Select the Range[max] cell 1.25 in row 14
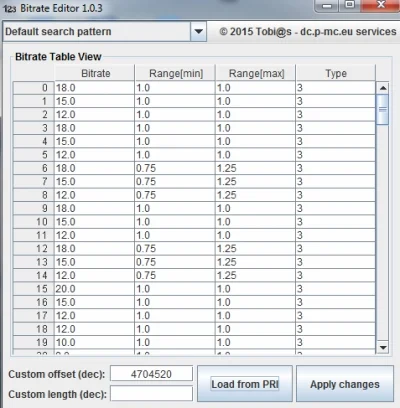 [x=256, y=275]
